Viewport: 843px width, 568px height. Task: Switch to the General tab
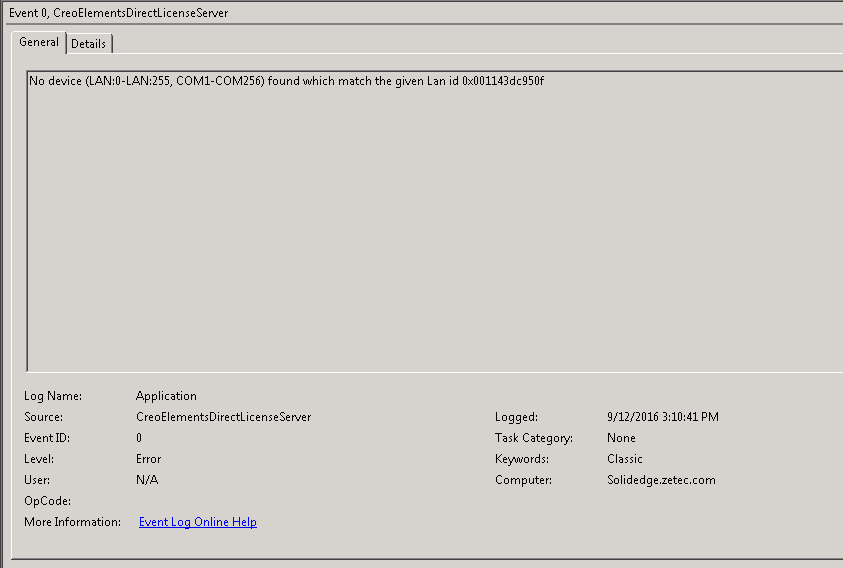tap(39, 42)
